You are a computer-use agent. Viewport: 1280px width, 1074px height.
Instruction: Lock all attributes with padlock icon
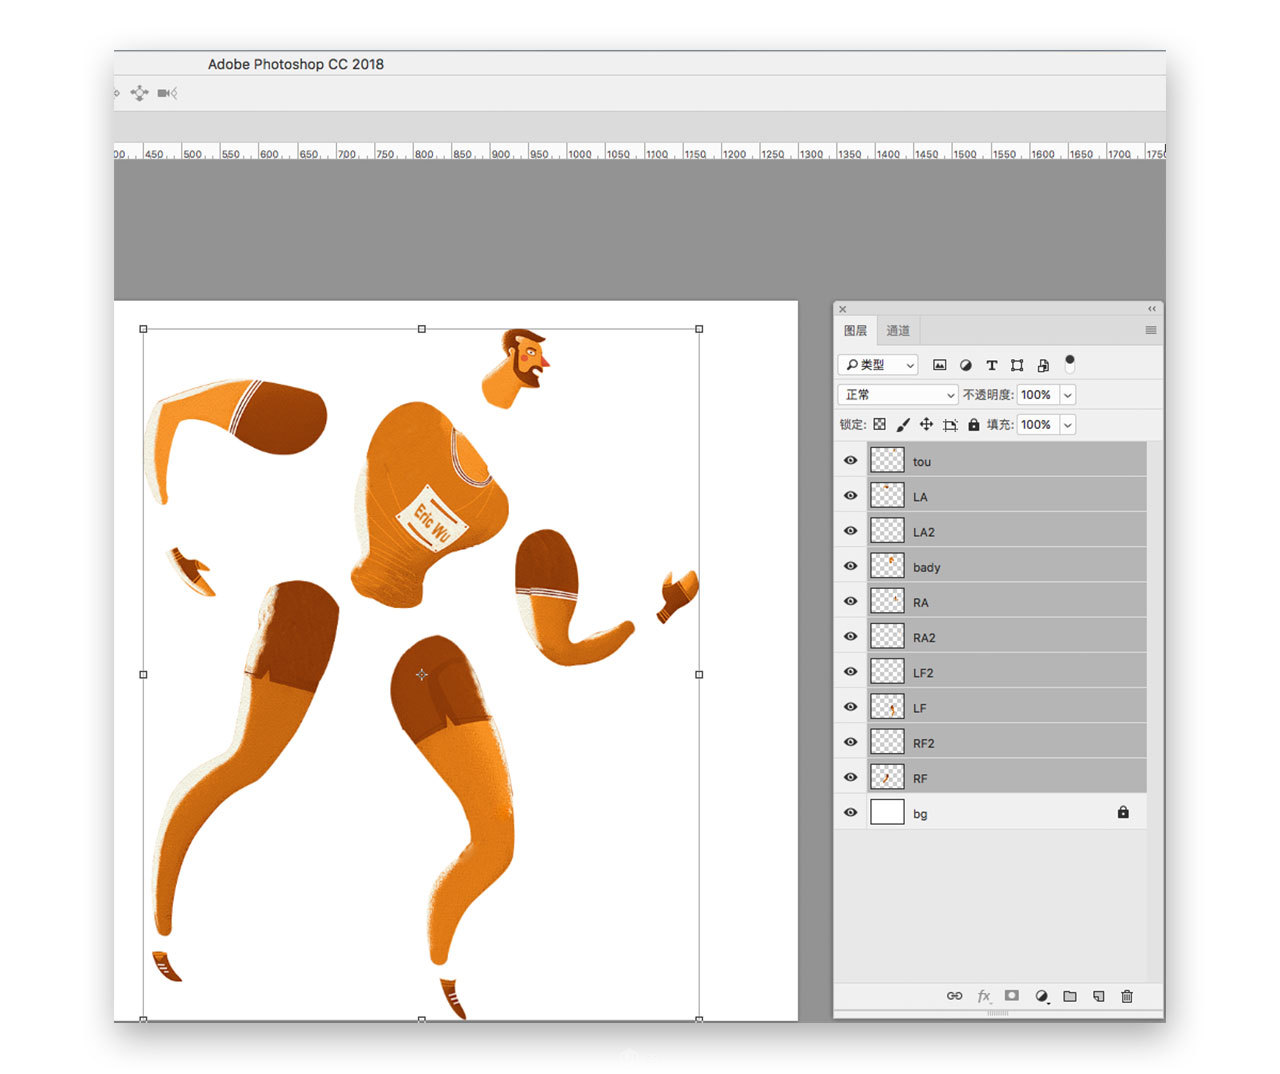tap(973, 425)
